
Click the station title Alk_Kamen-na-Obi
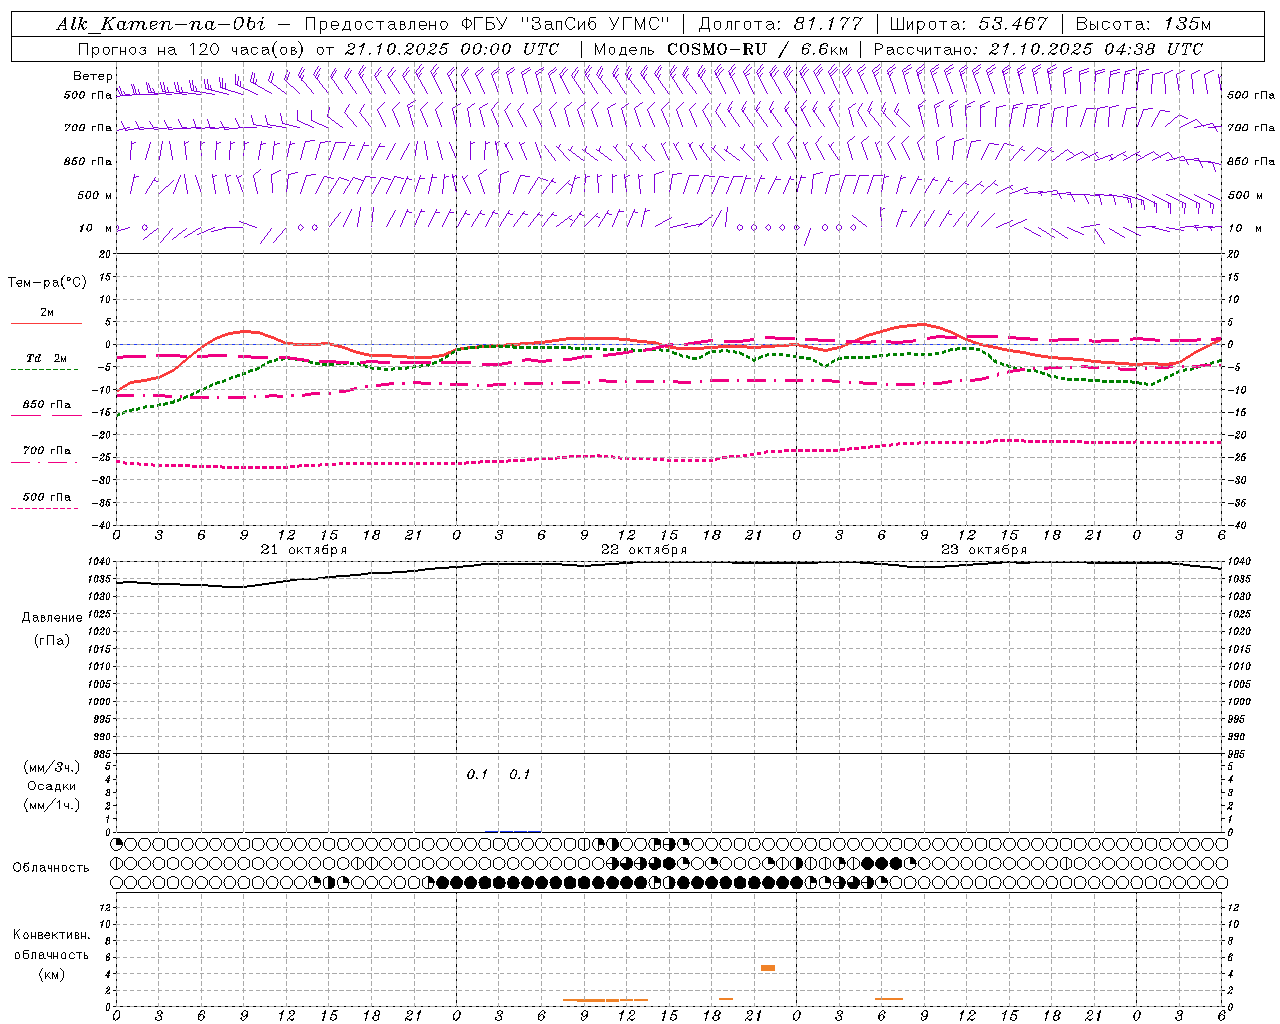pyautogui.click(x=161, y=24)
